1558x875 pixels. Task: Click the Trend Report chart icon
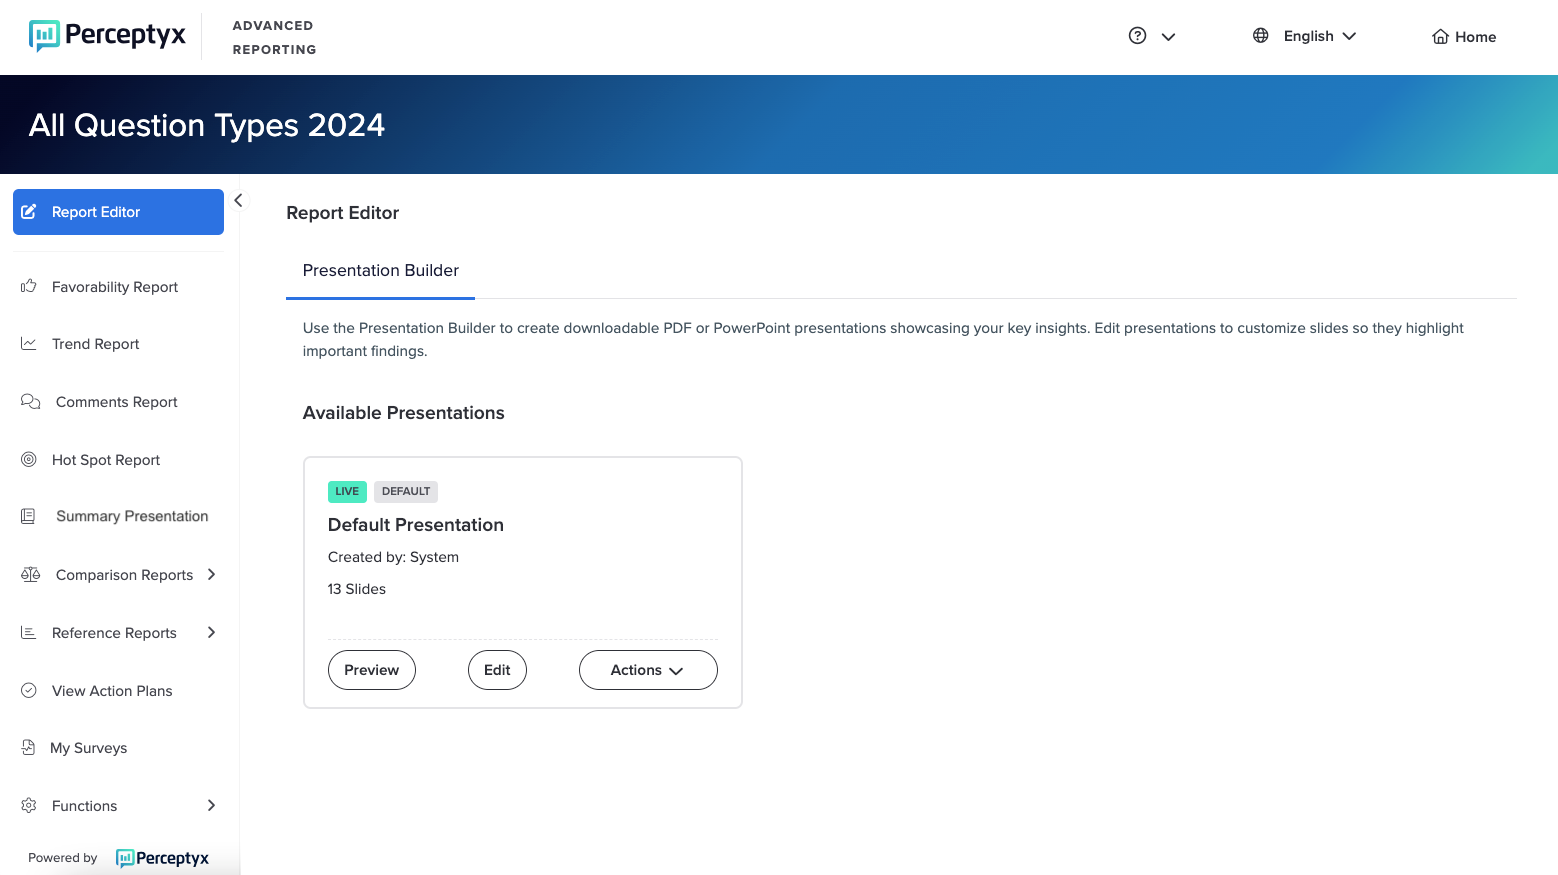tap(29, 343)
